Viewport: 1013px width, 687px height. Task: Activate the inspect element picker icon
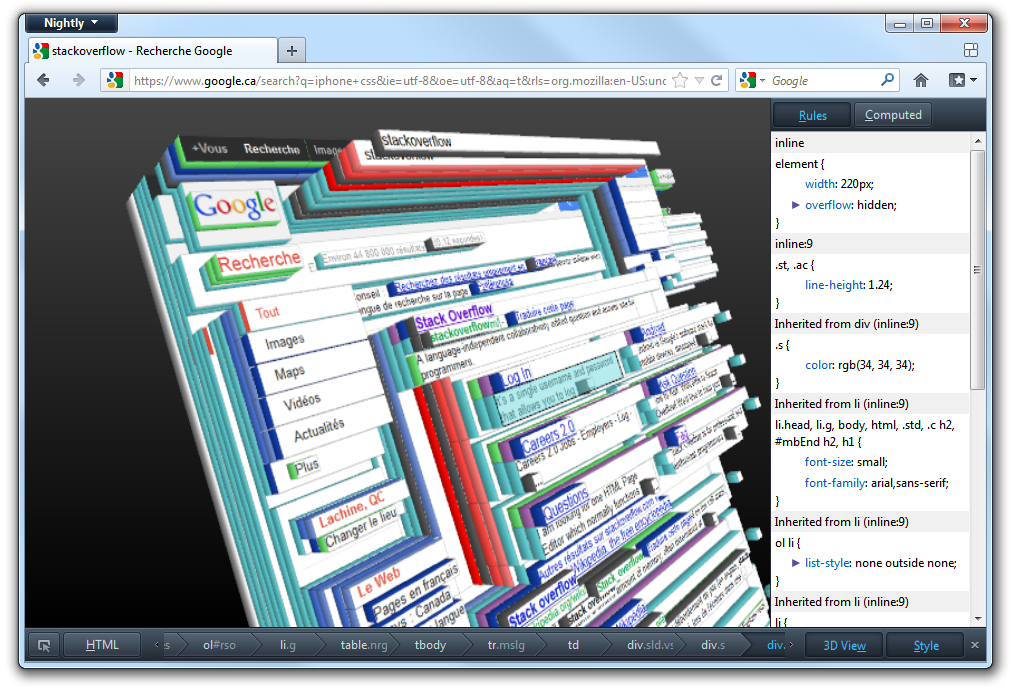44,645
